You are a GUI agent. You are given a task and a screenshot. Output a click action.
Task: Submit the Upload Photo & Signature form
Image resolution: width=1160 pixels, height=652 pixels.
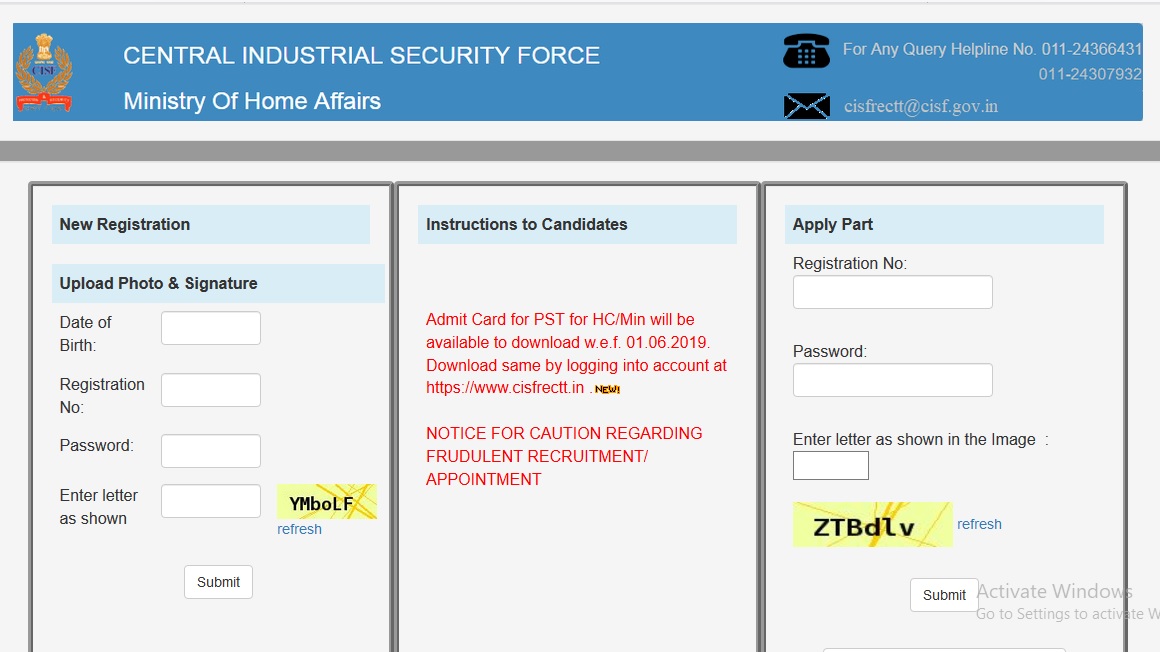218,582
